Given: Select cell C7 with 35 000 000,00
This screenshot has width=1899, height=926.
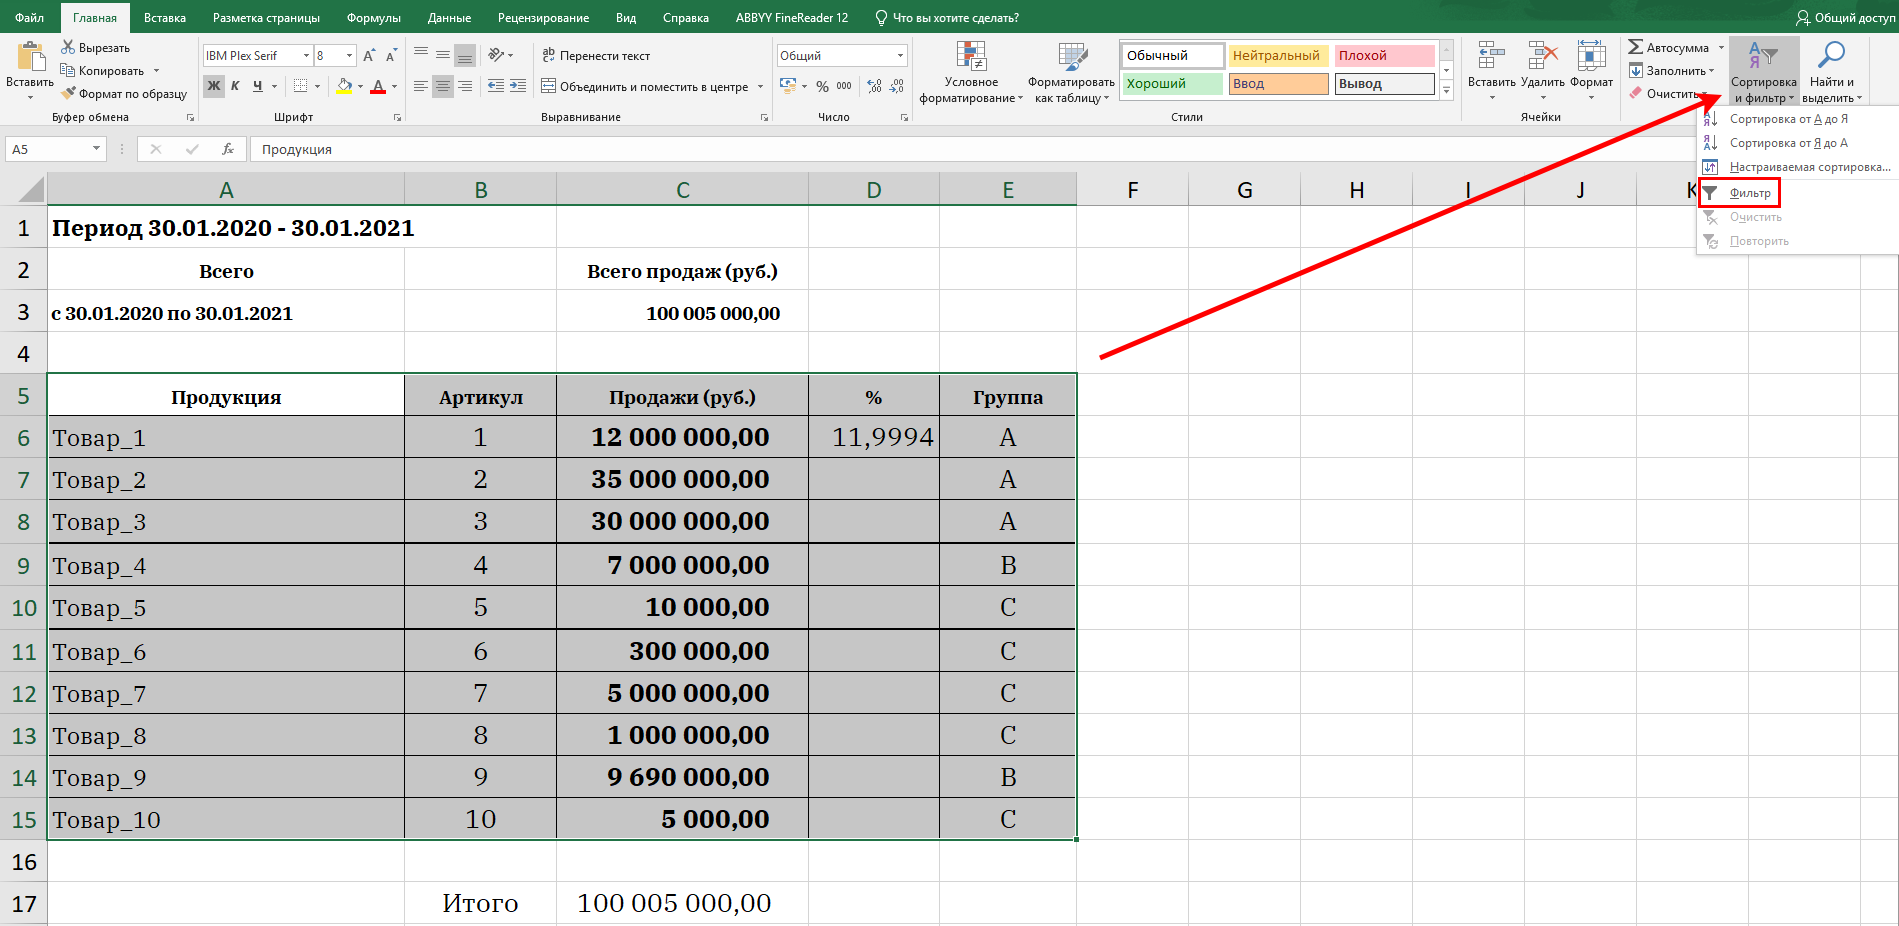Looking at the screenshot, I should coord(681,480).
